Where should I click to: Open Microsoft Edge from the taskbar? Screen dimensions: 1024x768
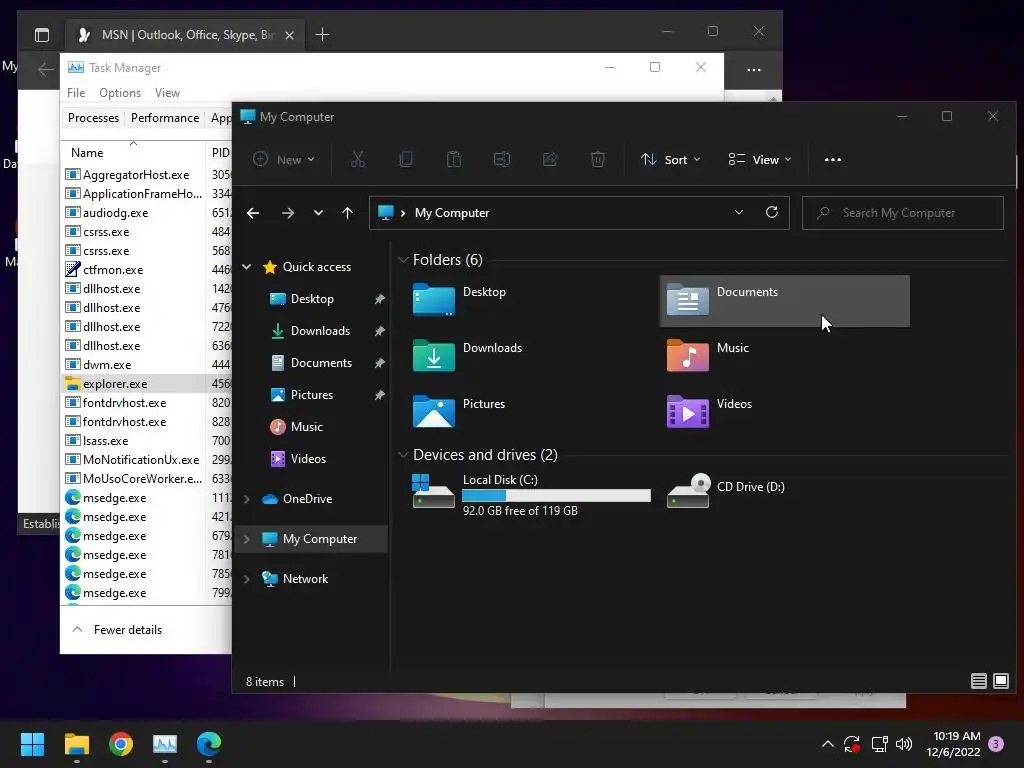coord(209,744)
